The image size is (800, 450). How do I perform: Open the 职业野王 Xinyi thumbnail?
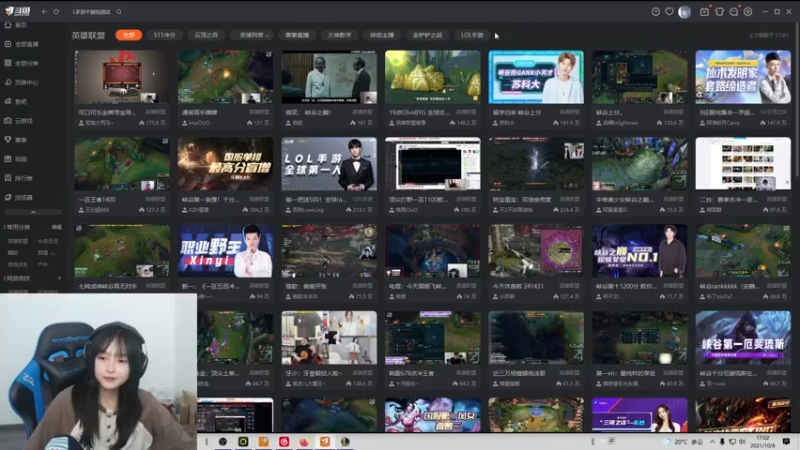click(x=225, y=251)
